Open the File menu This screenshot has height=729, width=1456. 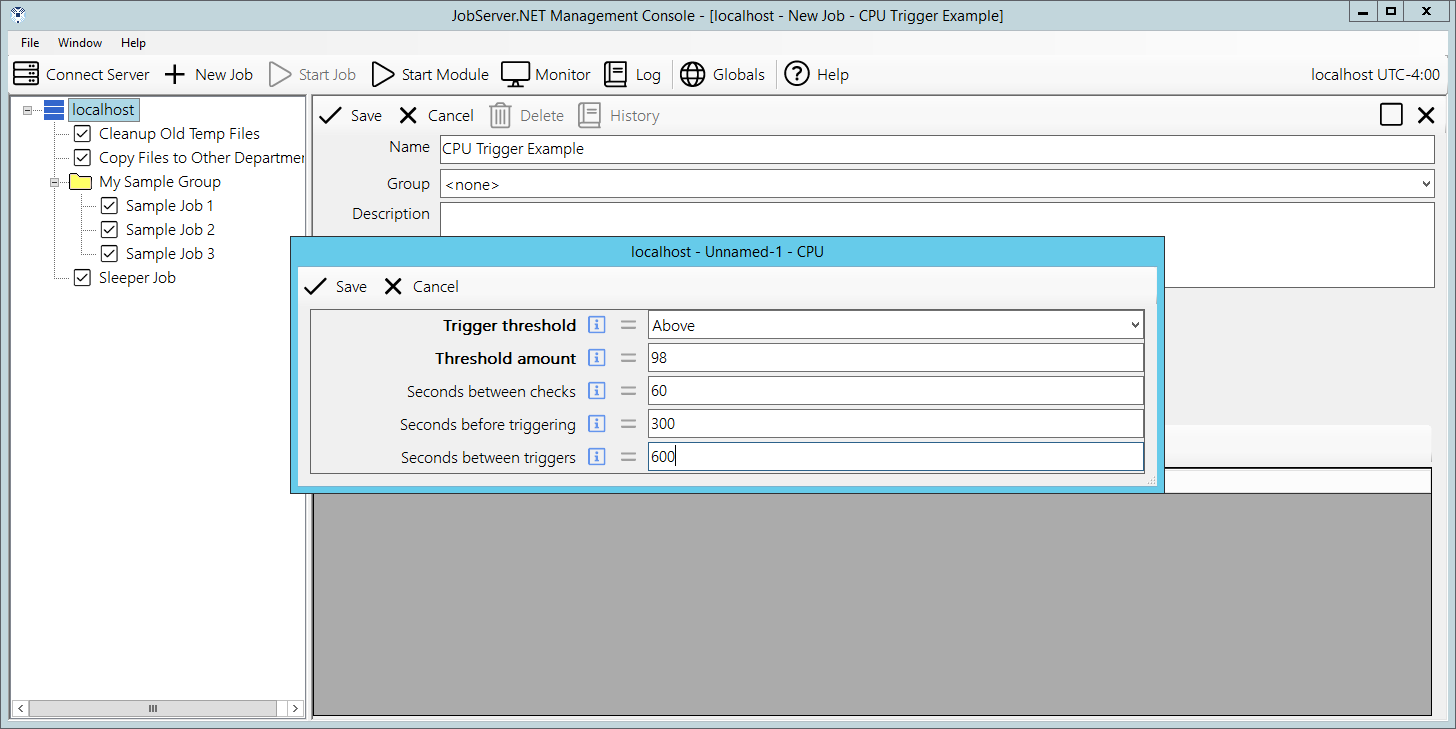point(30,43)
